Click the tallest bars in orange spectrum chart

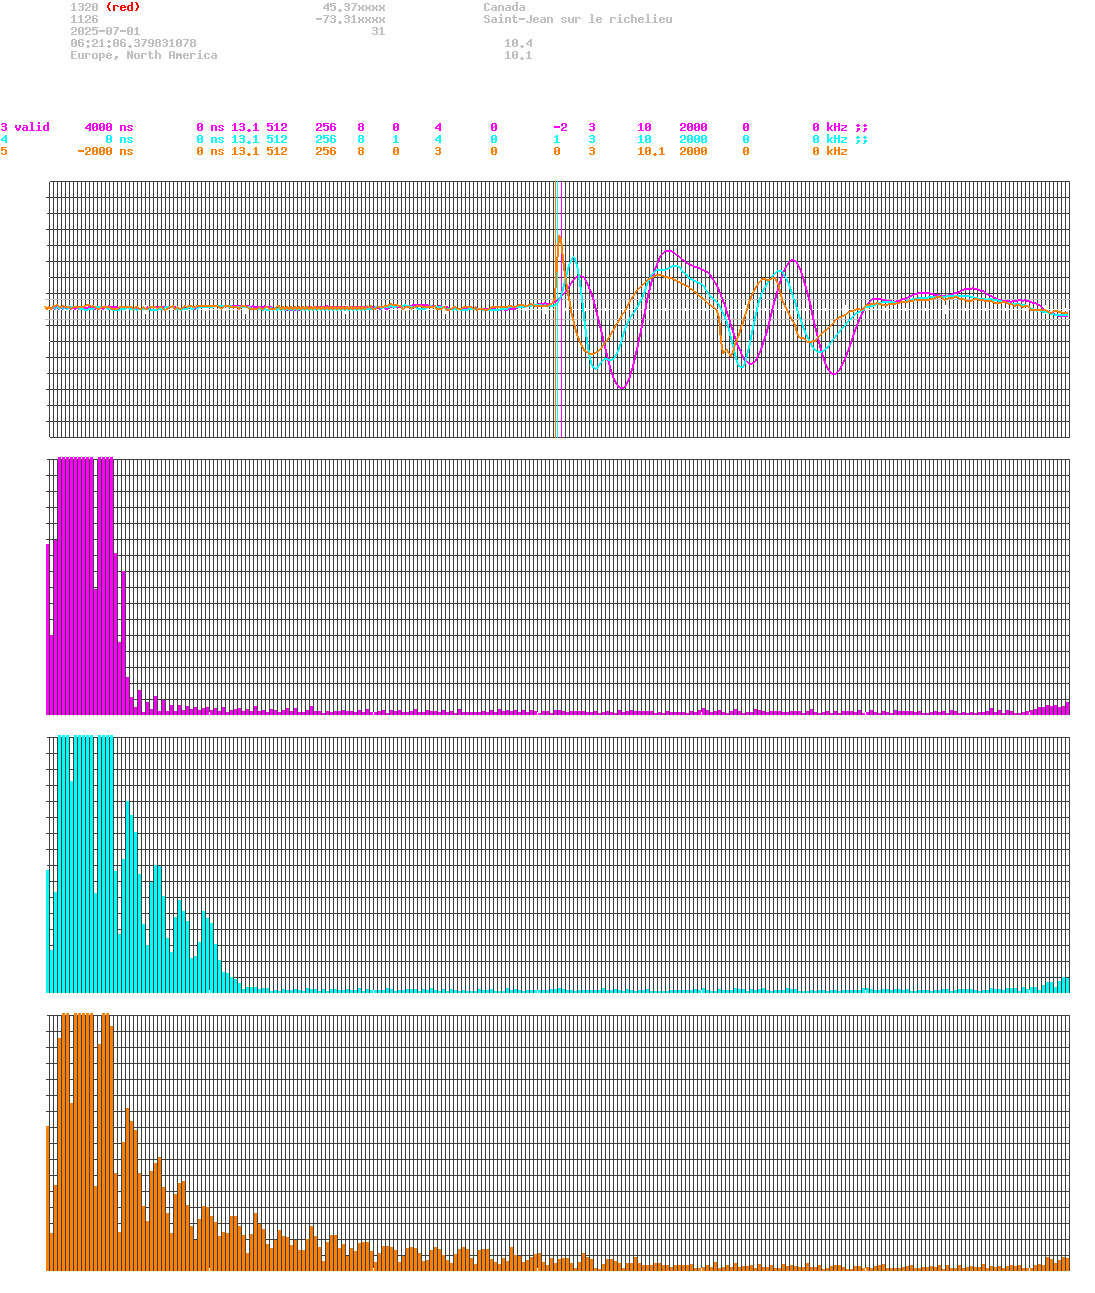click(x=83, y=1141)
